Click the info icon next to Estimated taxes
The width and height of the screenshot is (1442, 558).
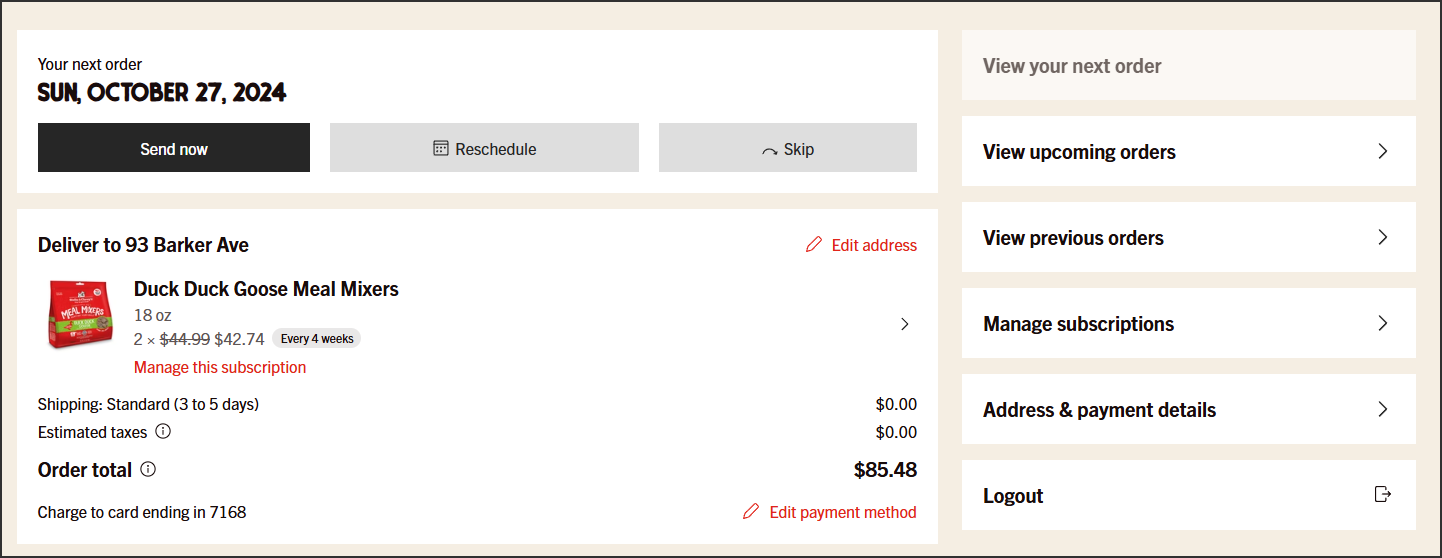[x=163, y=432]
